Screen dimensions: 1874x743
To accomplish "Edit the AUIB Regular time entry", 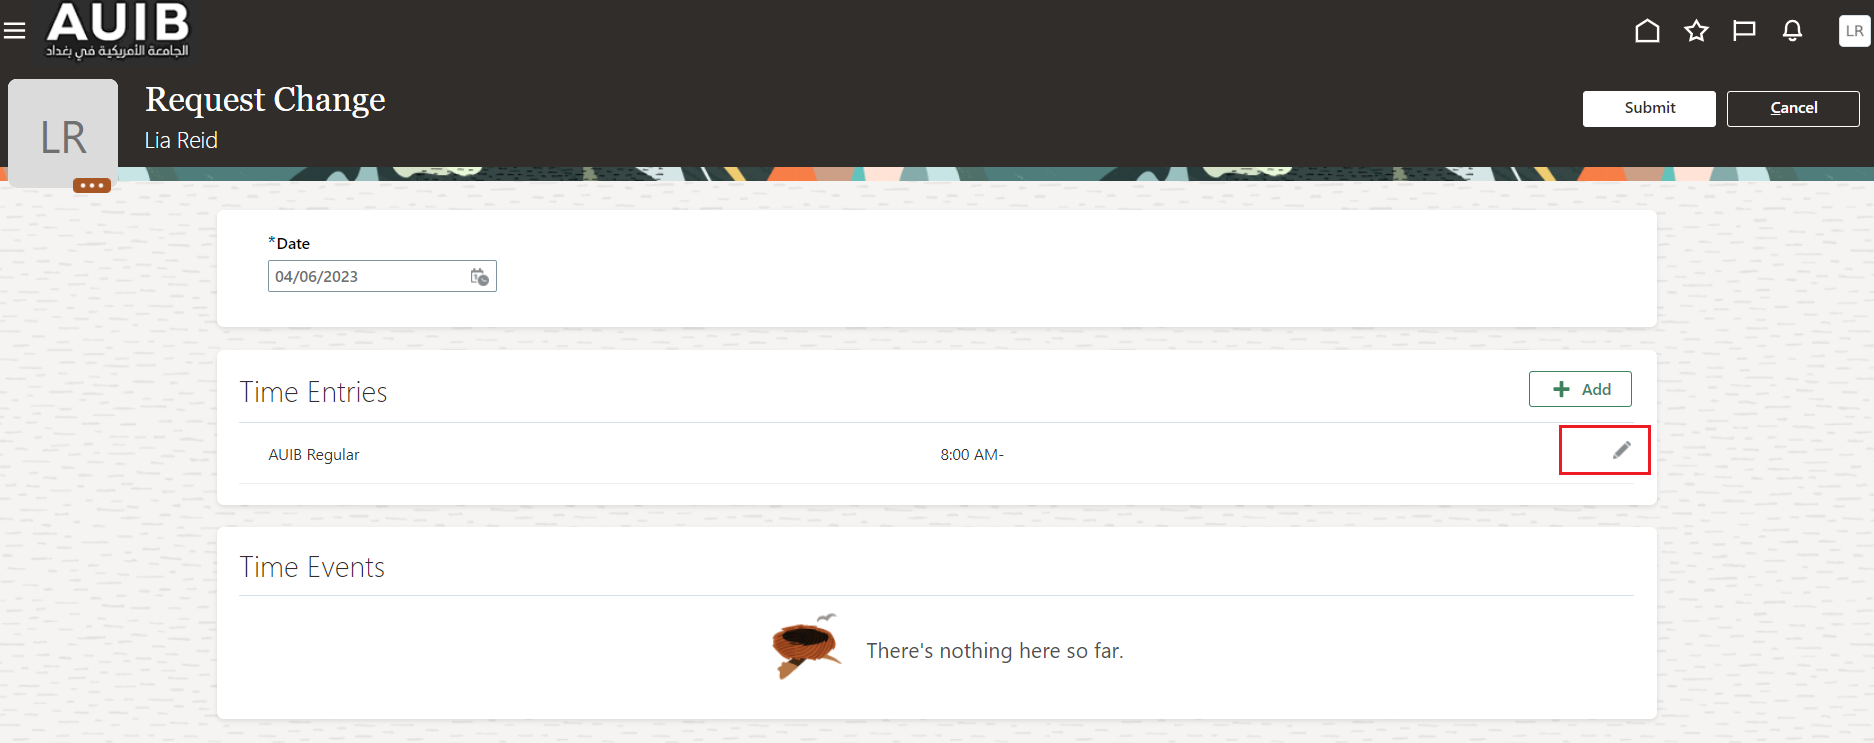I will tap(1621, 451).
